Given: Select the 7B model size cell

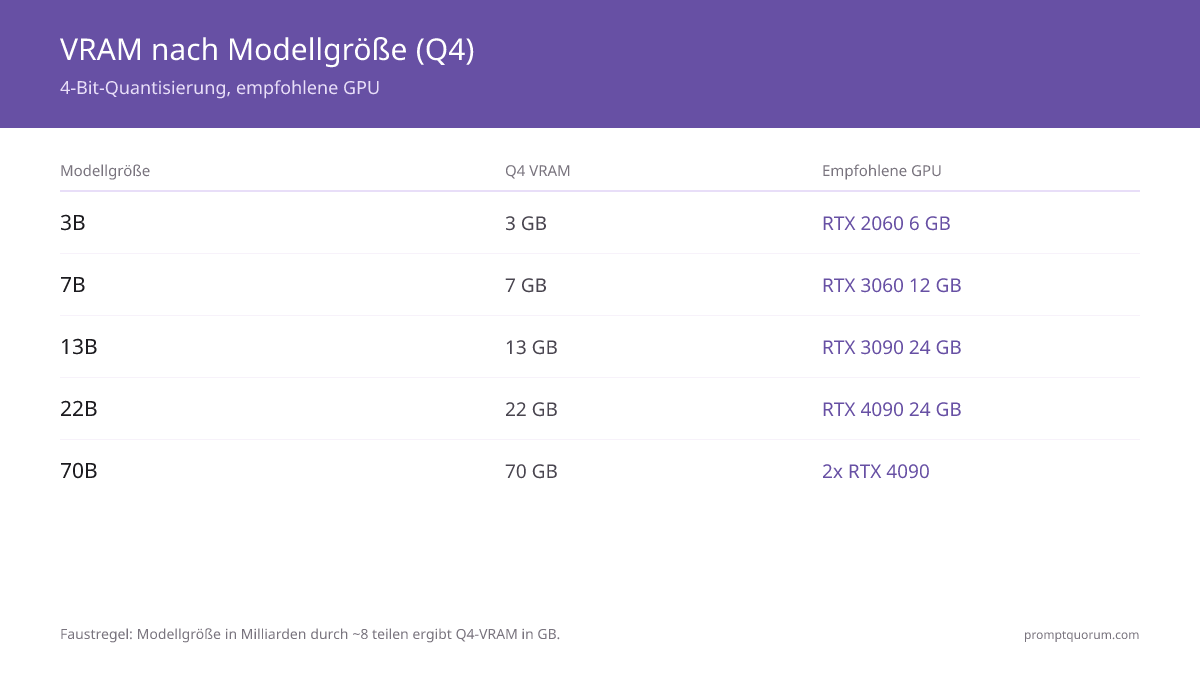Looking at the screenshot, I should [x=73, y=285].
